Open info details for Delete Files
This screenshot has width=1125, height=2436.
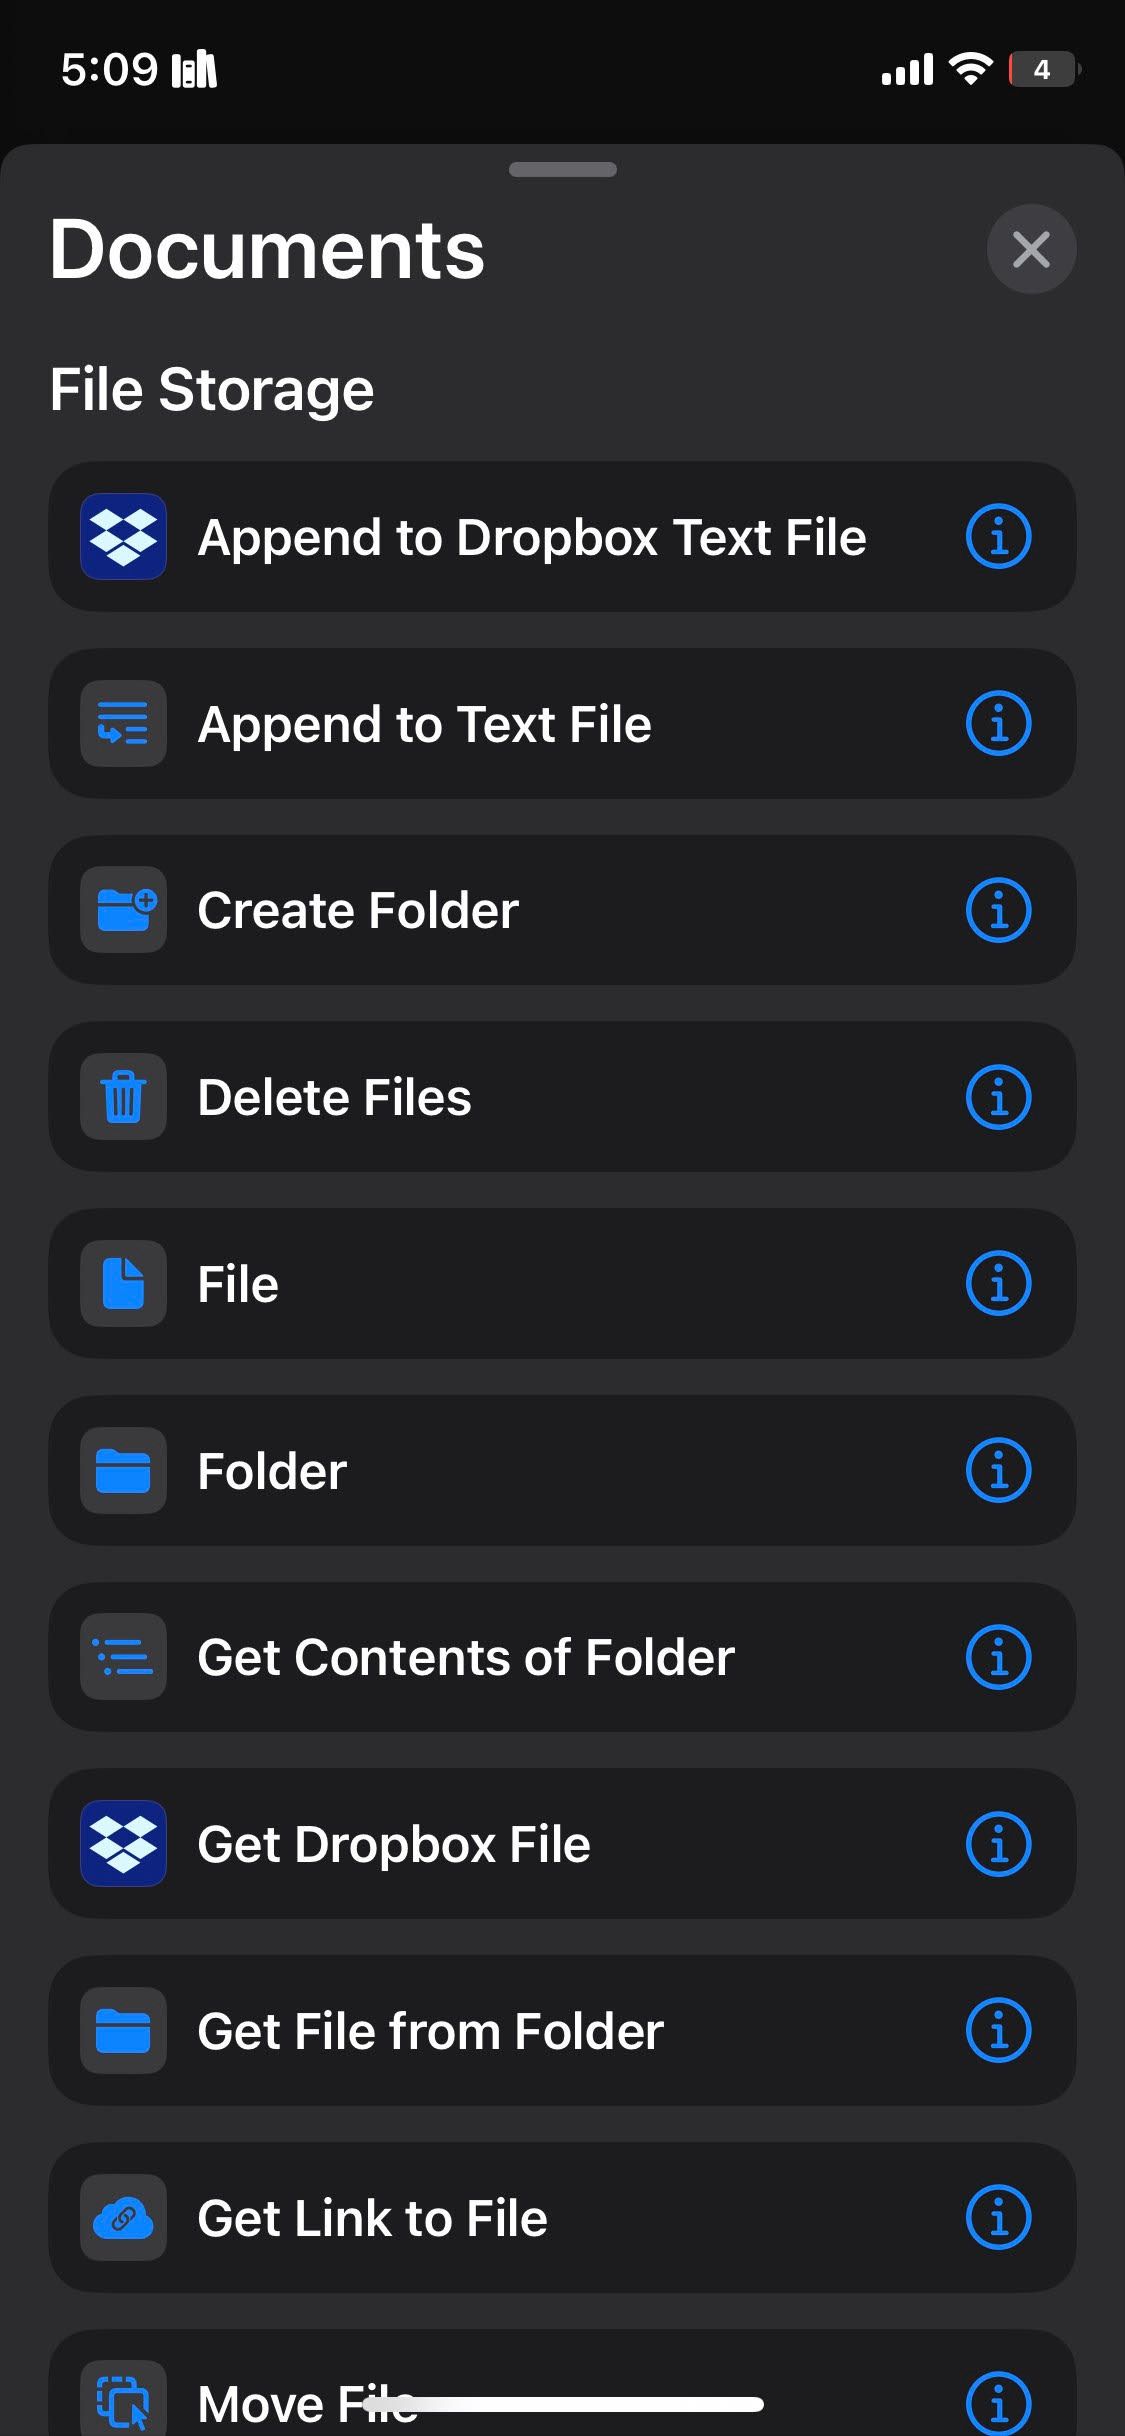[998, 1097]
